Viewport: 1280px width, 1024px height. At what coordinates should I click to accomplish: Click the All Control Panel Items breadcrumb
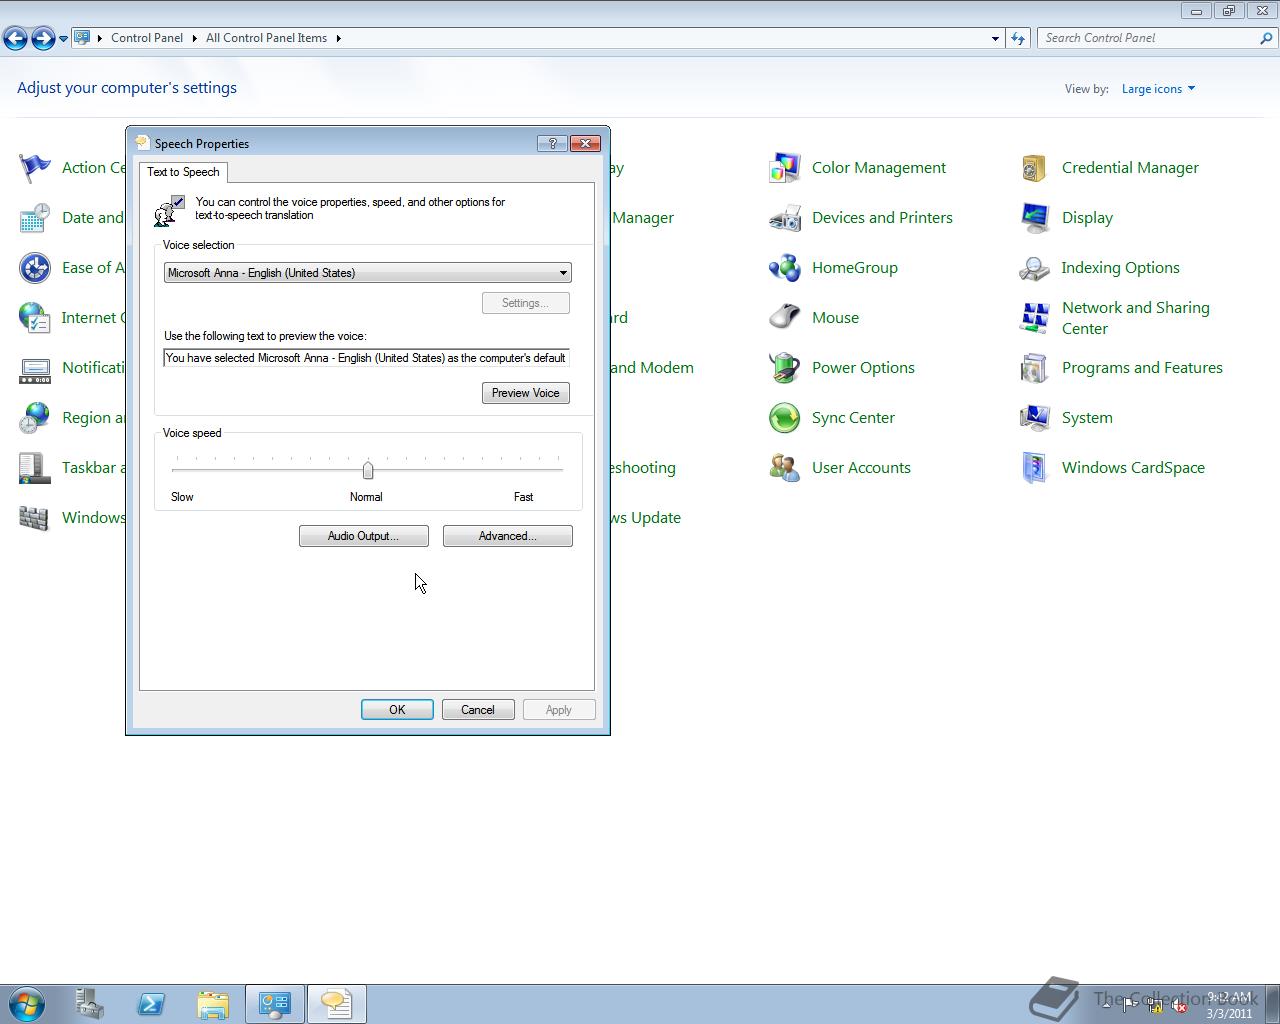(266, 38)
